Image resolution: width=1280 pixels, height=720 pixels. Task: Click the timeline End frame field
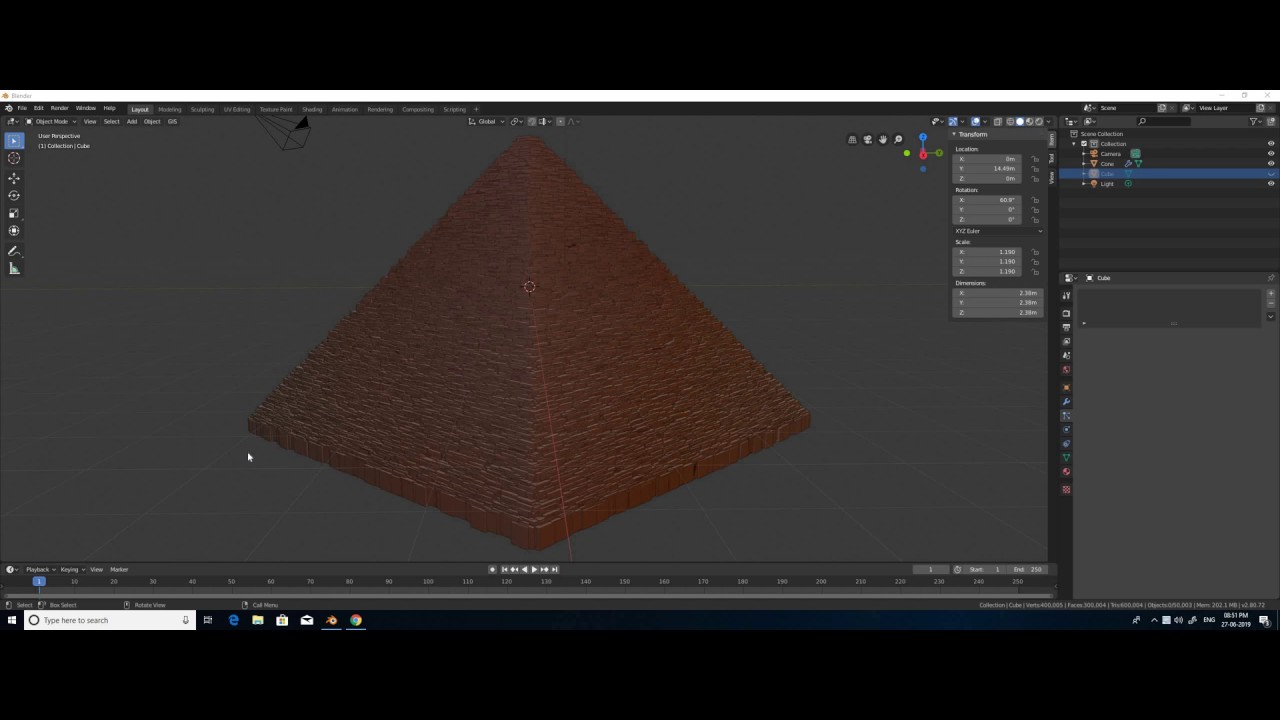click(1028, 570)
